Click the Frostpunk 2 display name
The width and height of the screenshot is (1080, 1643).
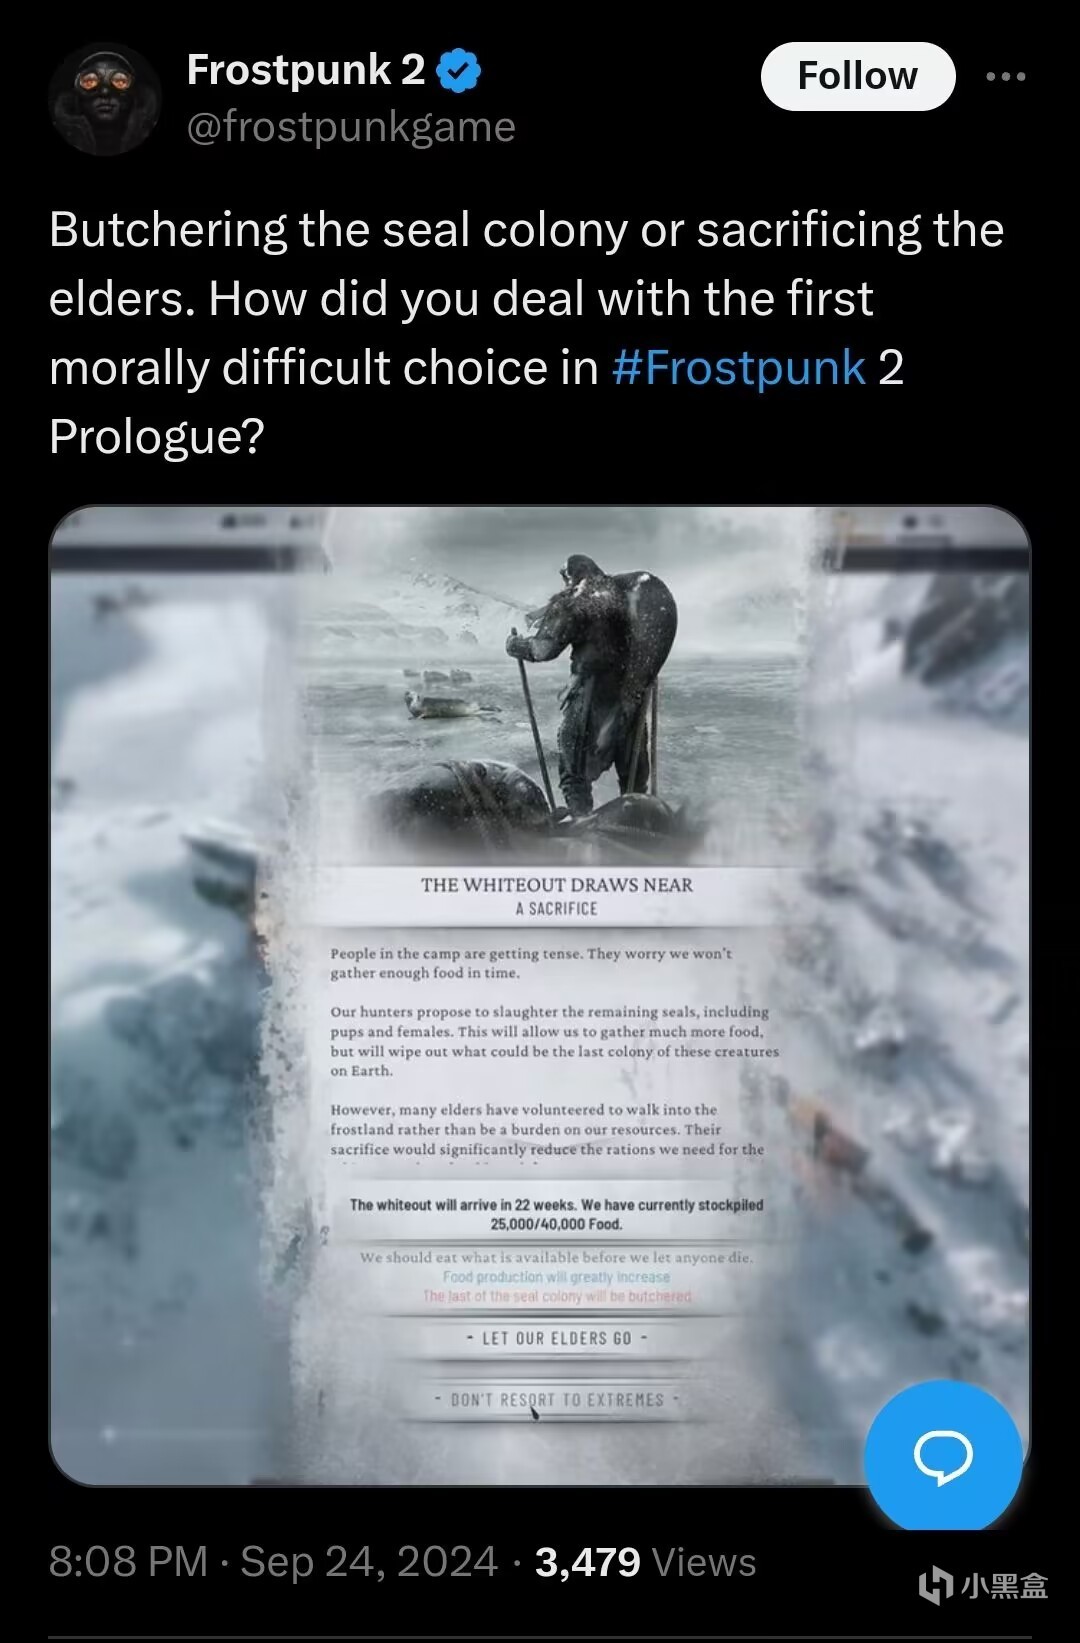(x=306, y=70)
